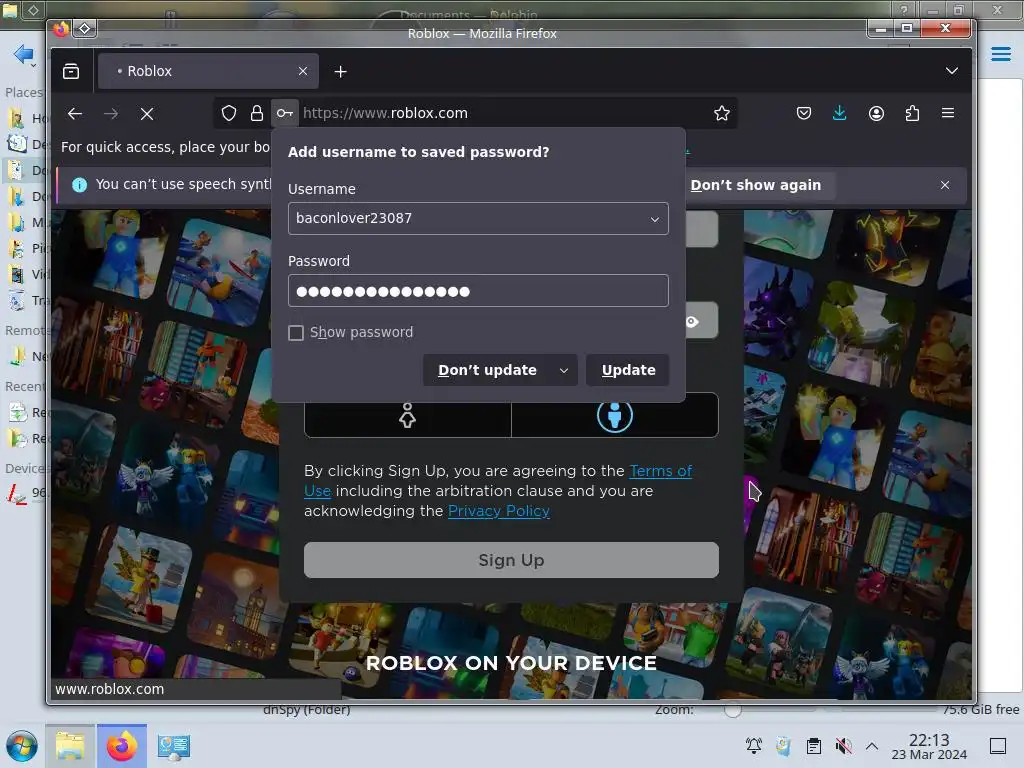The width and height of the screenshot is (1024, 768).
Task: Stop loading the page
Action: click(147, 114)
